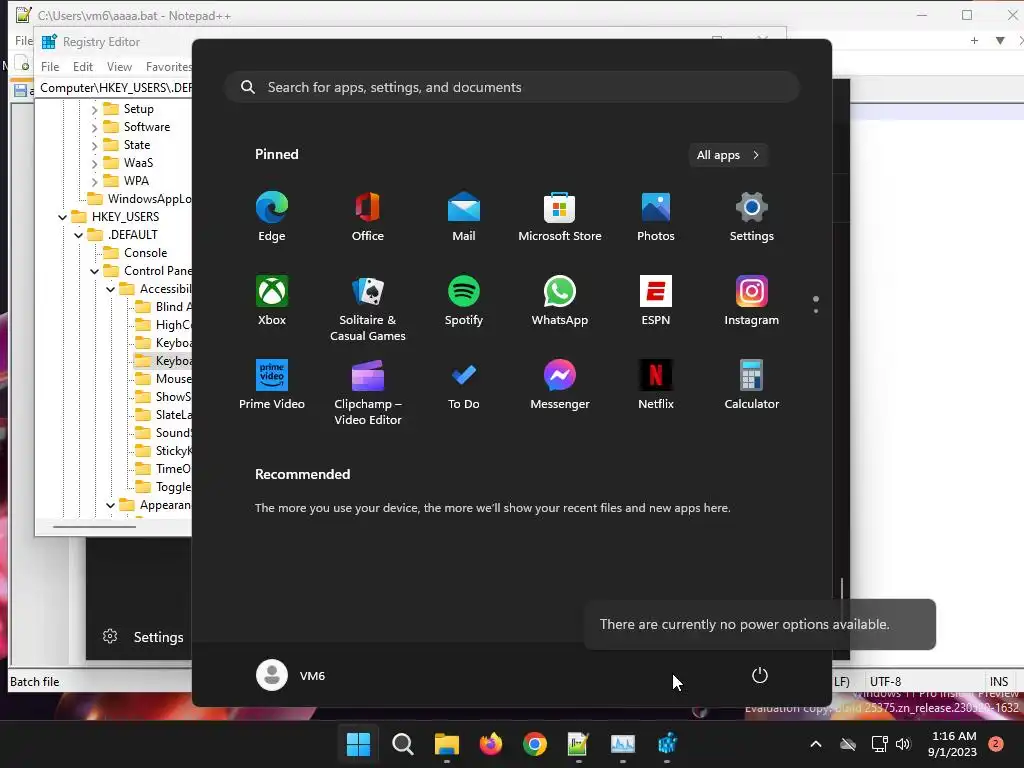Collapse the HKEY_USERS hive
1024x768 pixels.
[62, 217]
